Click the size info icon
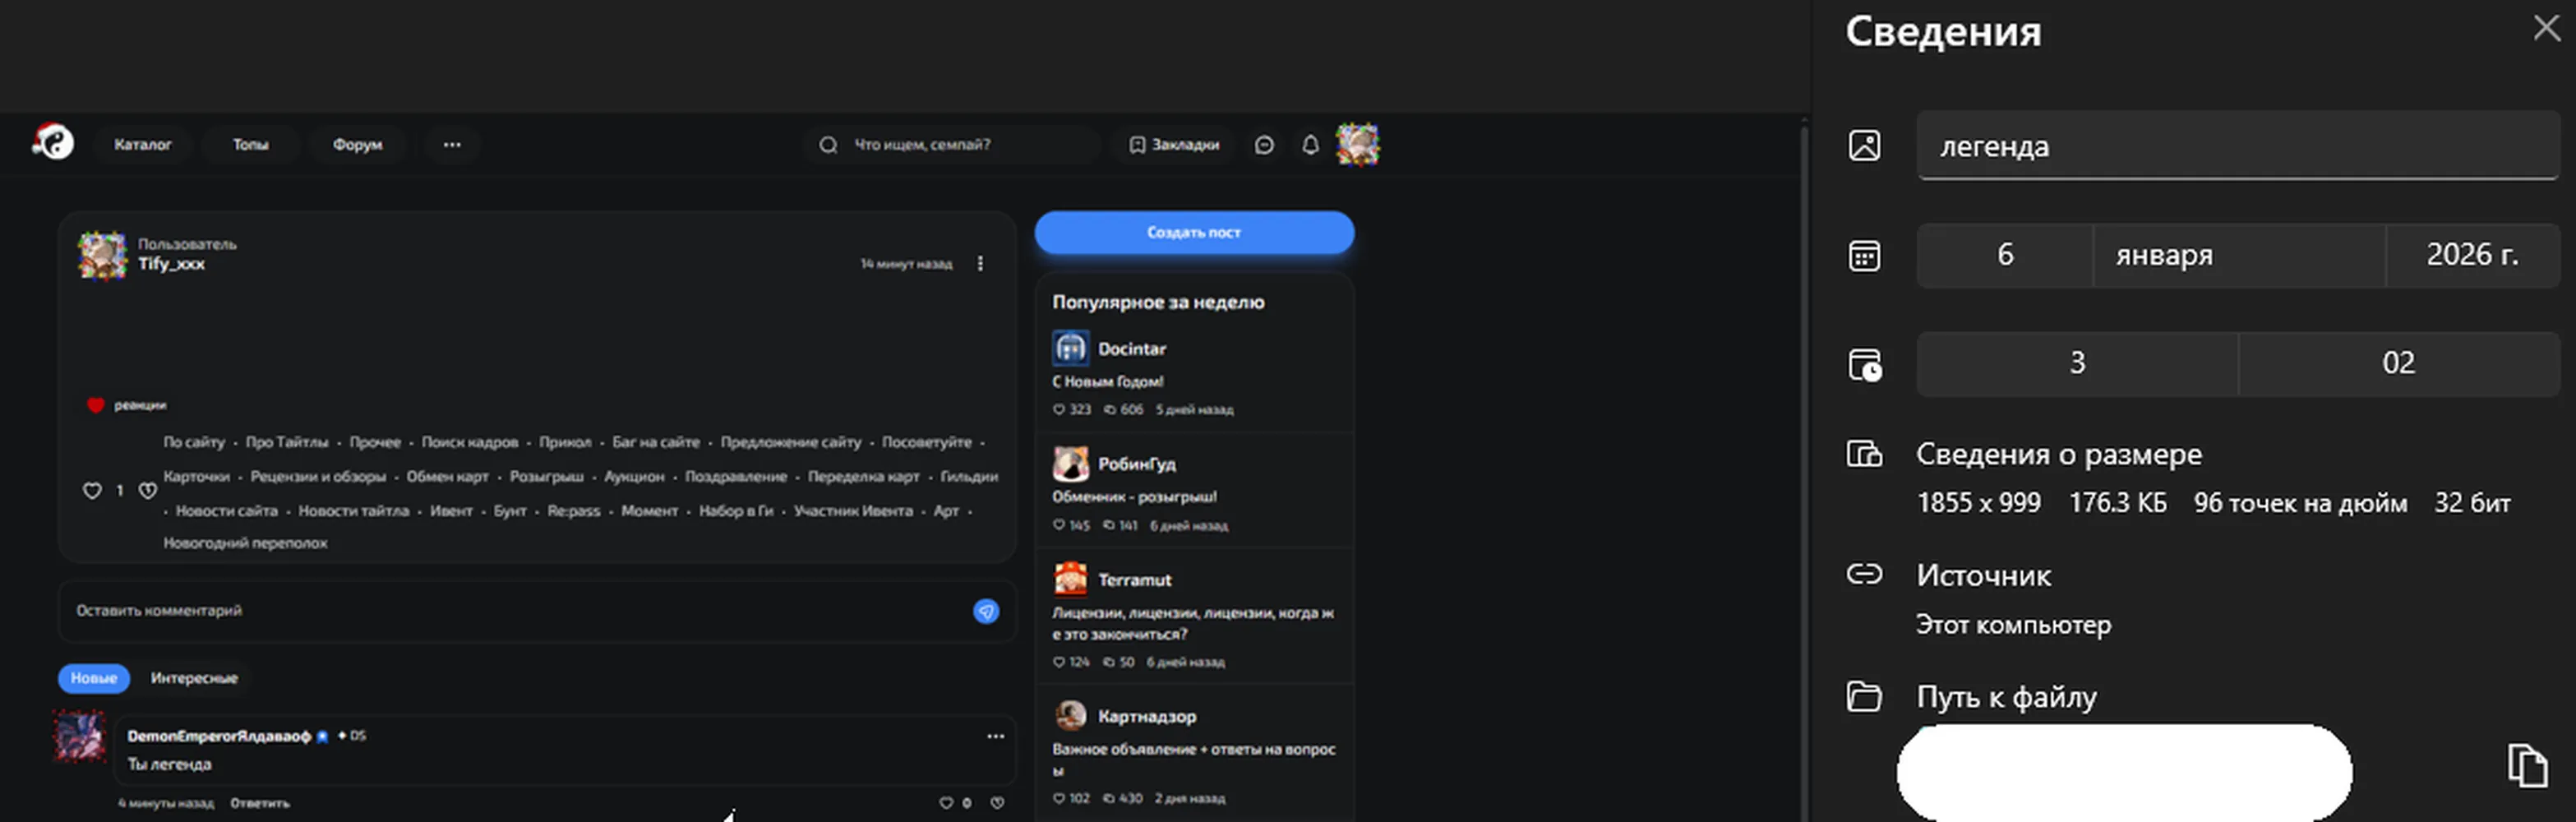 pos(1864,454)
